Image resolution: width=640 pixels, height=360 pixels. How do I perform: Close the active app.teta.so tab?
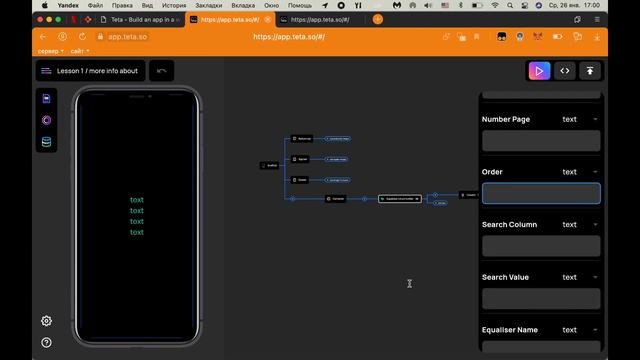[268, 20]
